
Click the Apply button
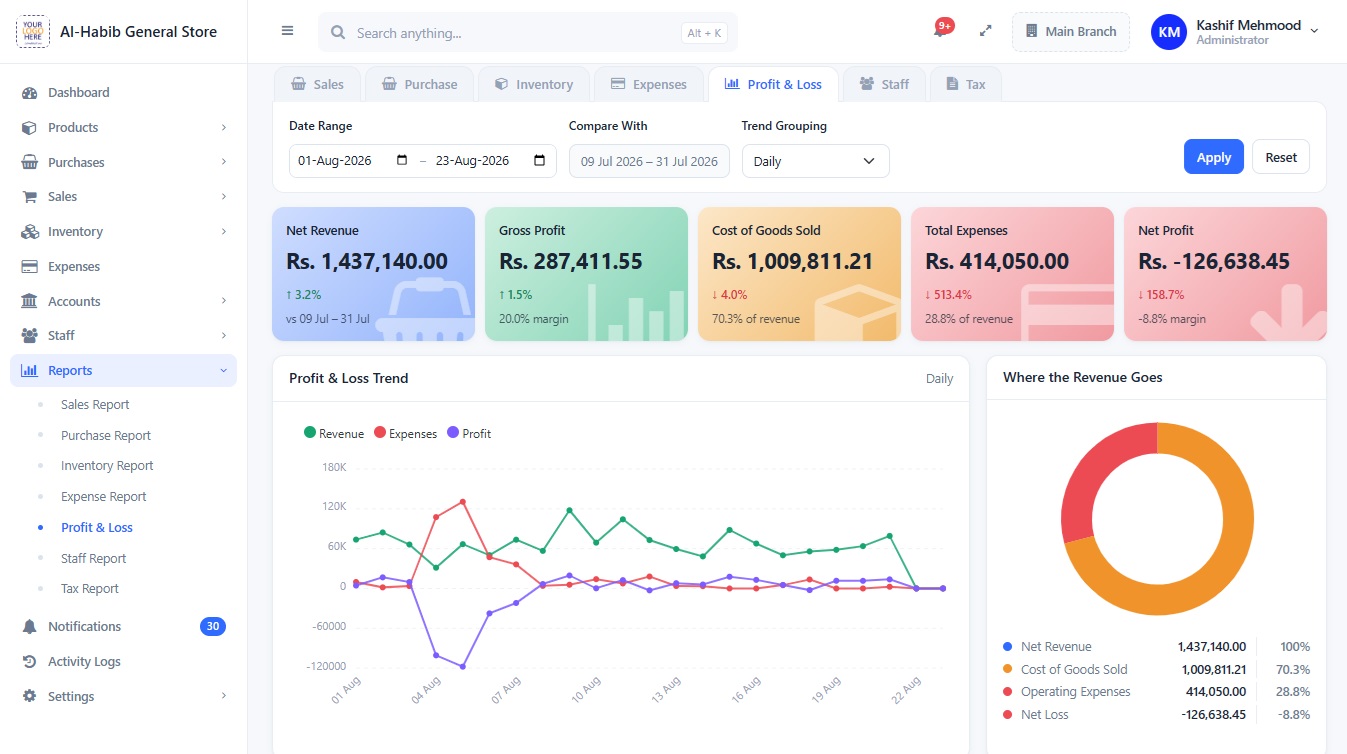click(1214, 157)
